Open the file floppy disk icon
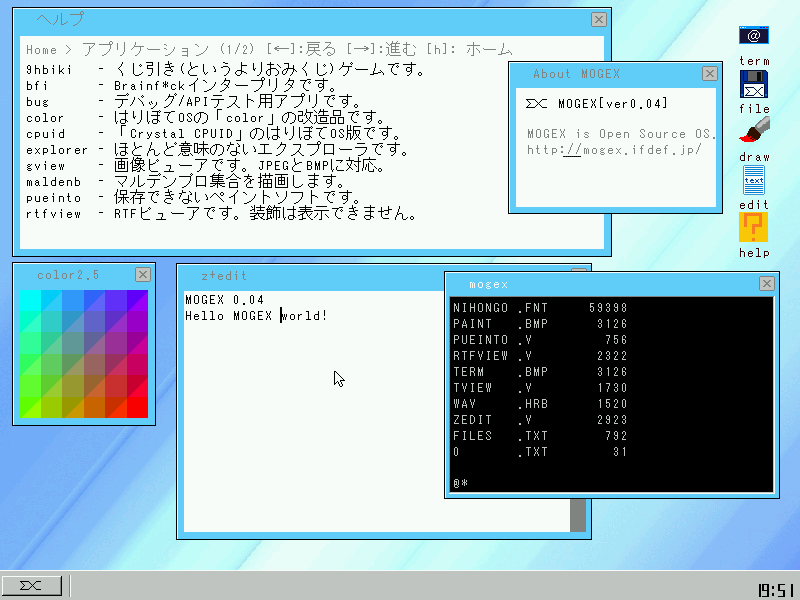The image size is (800, 600). pyautogui.click(x=754, y=84)
